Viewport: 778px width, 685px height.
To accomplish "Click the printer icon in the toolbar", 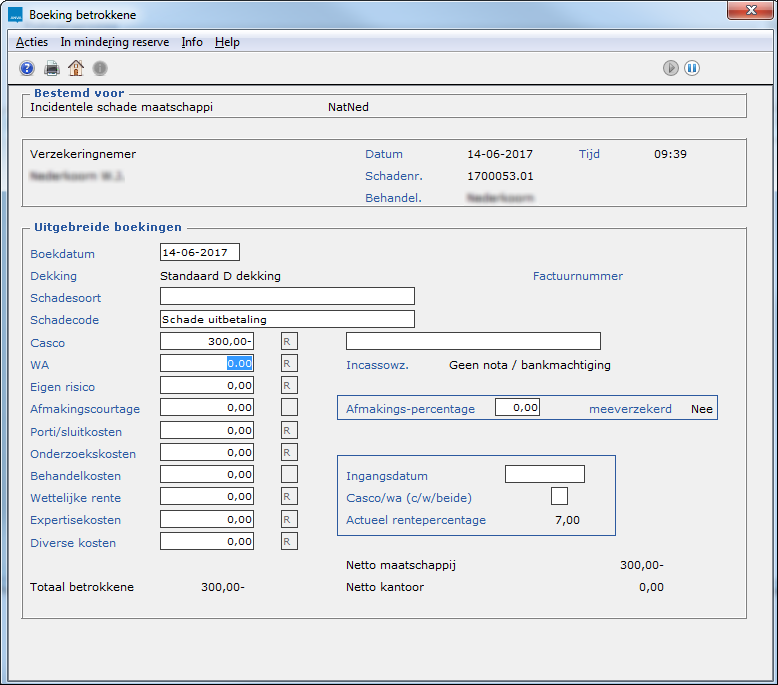I will pyautogui.click(x=52, y=68).
